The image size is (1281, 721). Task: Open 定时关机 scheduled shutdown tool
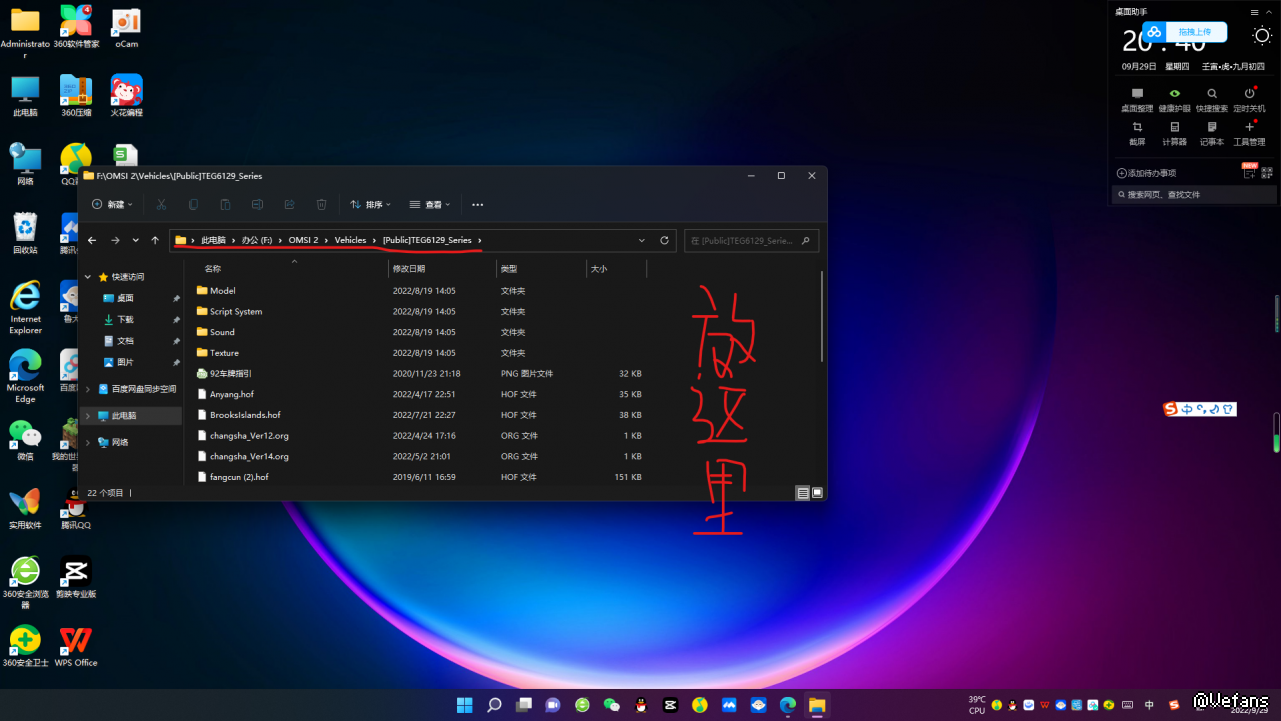(1249, 98)
